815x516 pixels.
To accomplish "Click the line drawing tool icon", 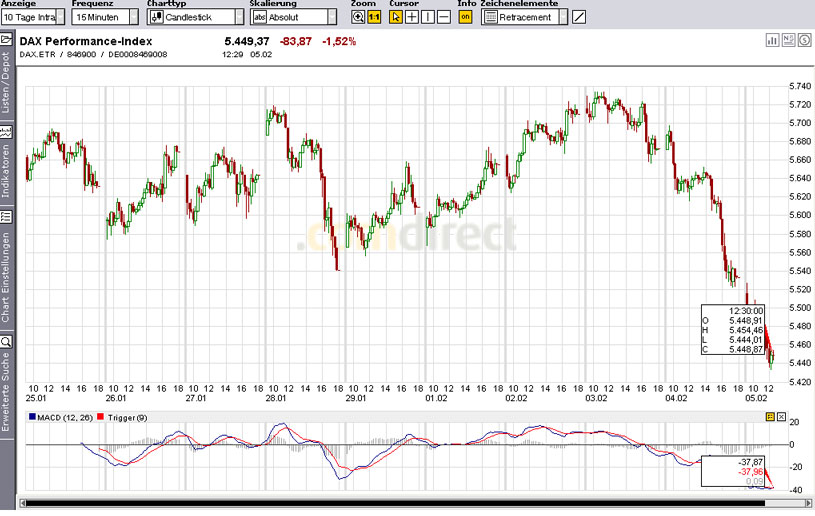I will (x=579, y=17).
